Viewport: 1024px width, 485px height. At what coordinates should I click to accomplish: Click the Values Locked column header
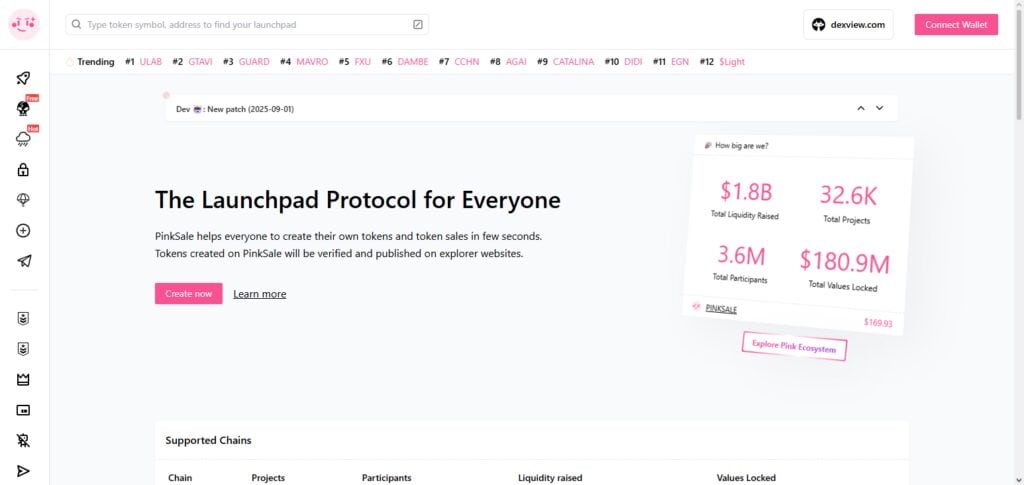[x=746, y=478]
